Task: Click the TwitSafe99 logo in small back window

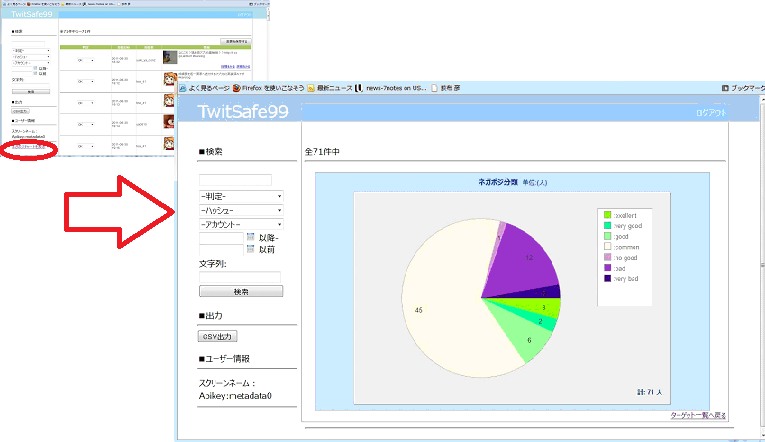Action: coord(32,14)
